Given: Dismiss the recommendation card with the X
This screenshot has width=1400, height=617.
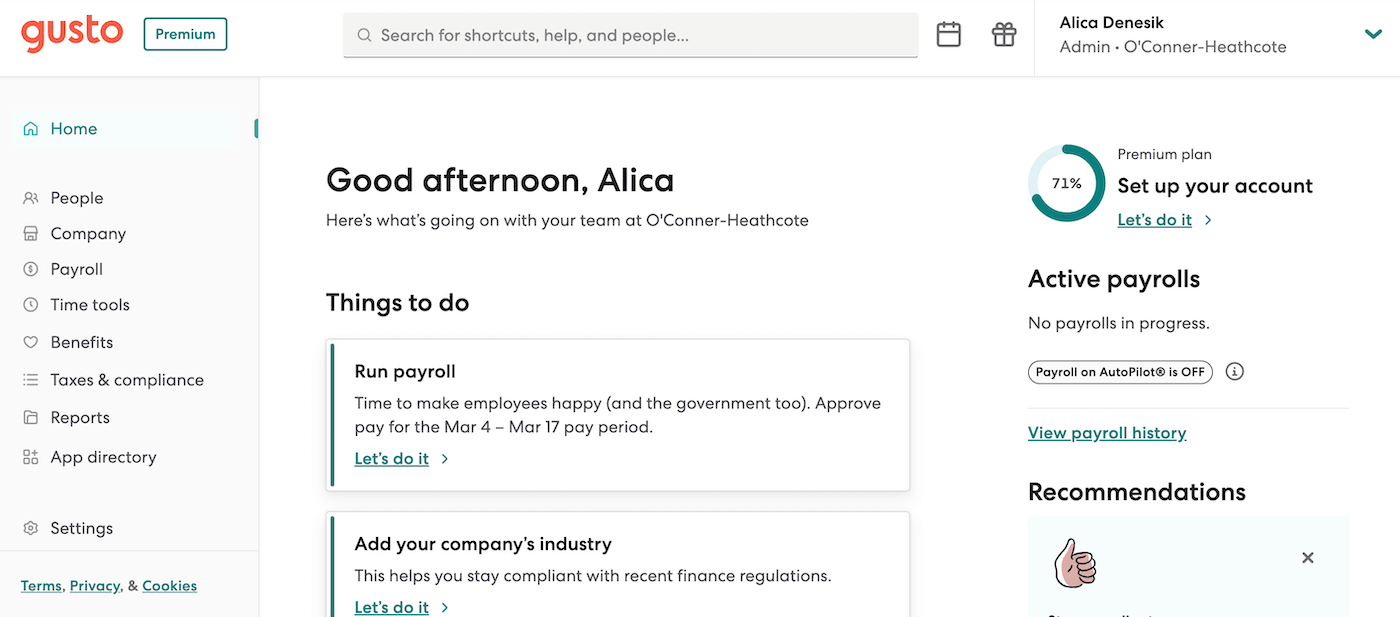Looking at the screenshot, I should [x=1307, y=558].
